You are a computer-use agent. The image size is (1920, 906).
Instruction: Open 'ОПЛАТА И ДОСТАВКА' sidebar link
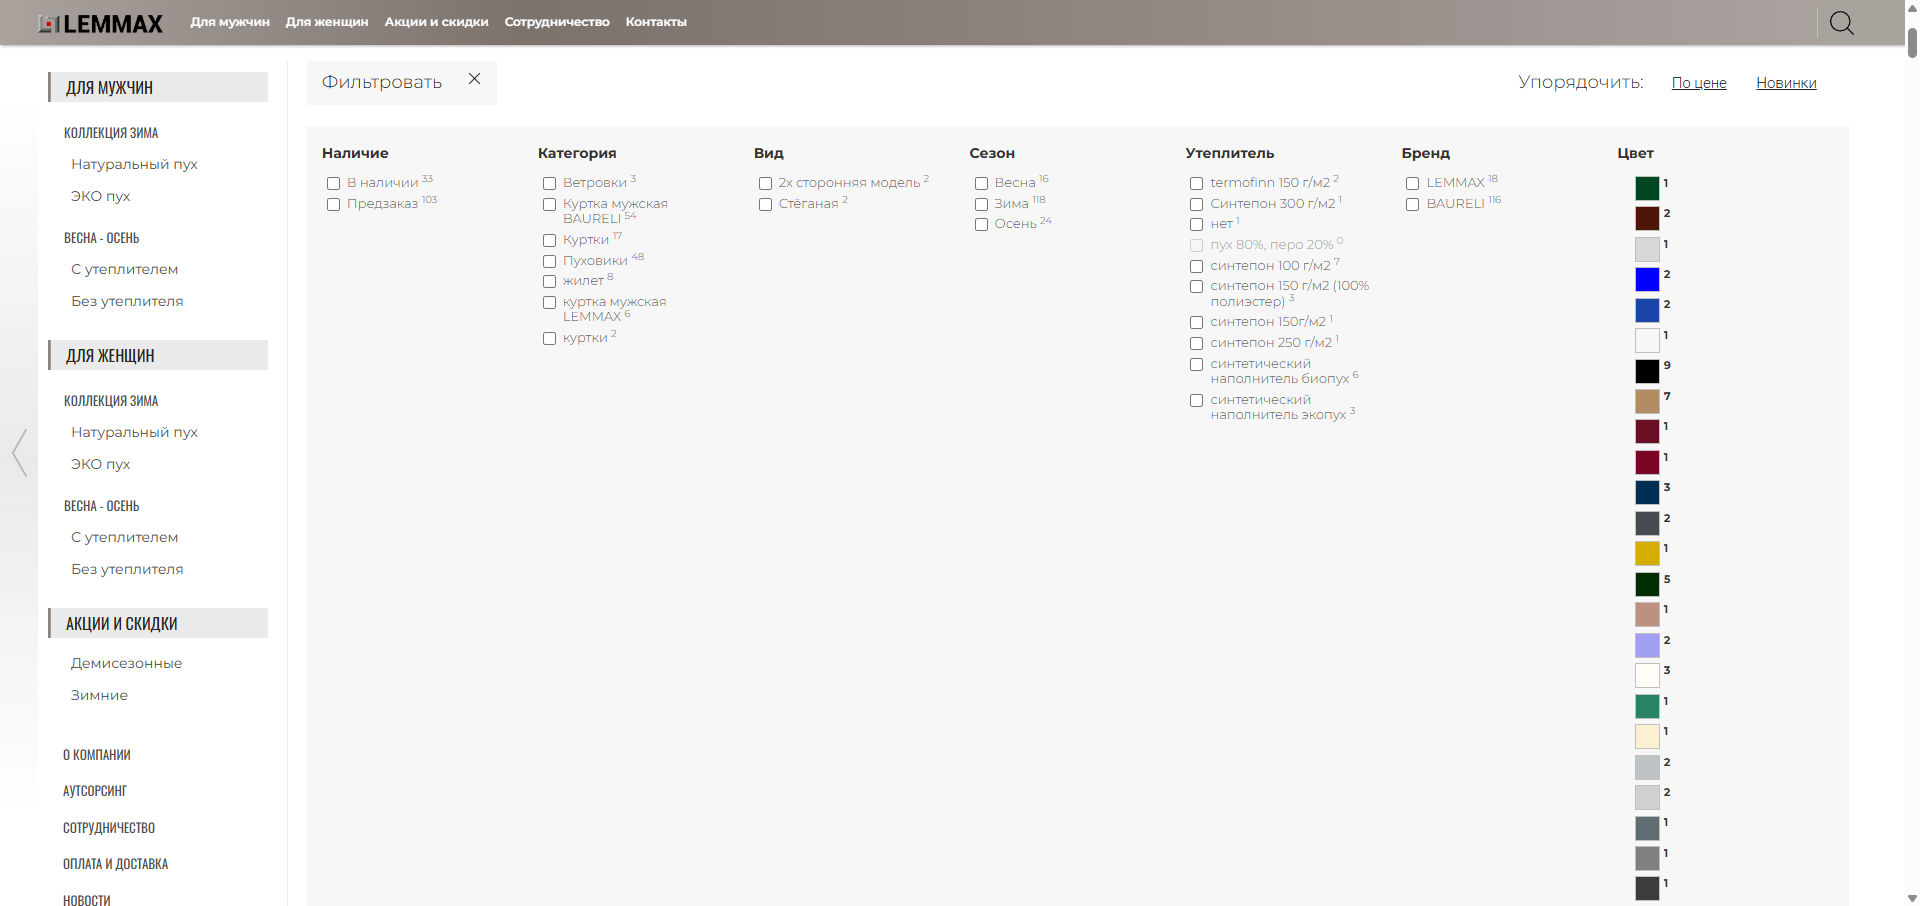(115, 864)
